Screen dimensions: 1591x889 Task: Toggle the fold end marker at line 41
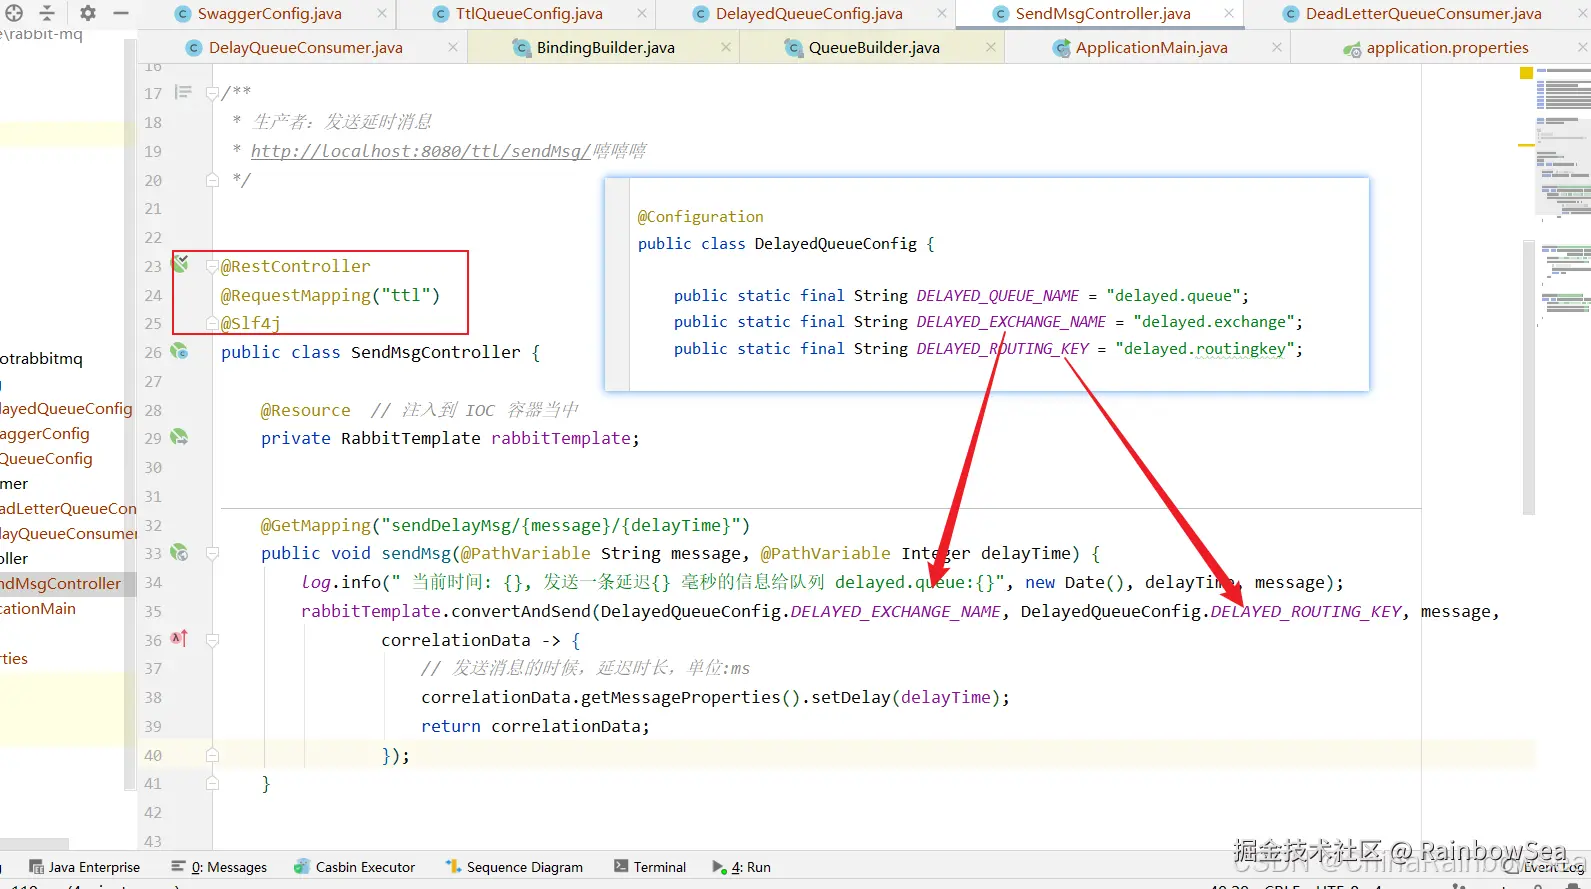(212, 783)
